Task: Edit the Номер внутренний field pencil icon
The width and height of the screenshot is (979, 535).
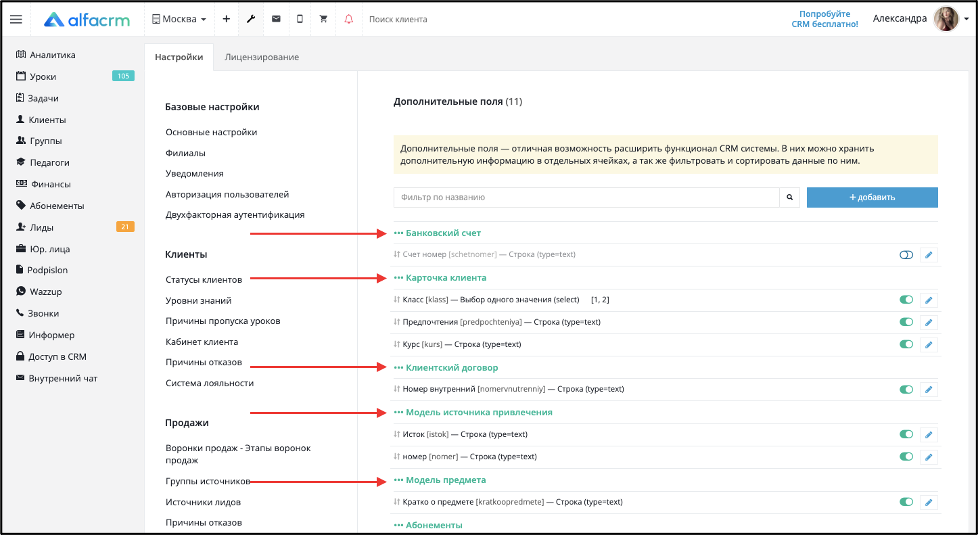Action: [x=928, y=390]
